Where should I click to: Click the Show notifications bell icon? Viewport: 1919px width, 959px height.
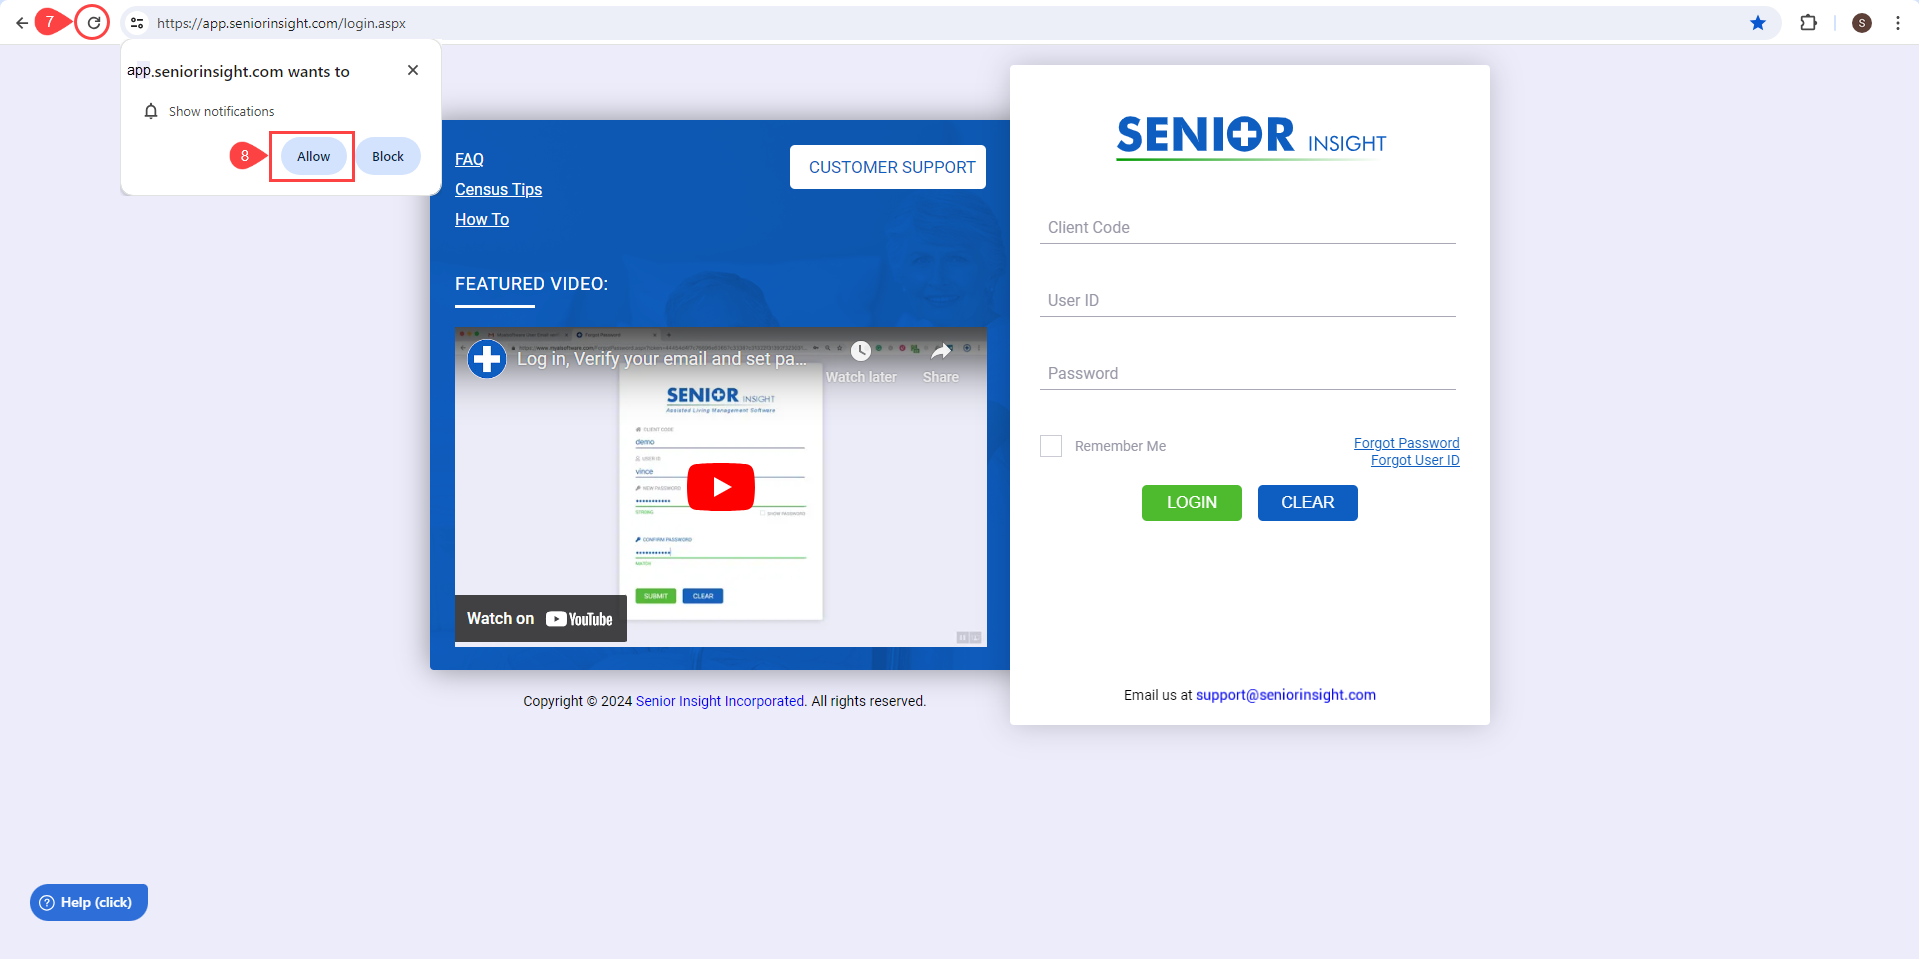click(151, 111)
